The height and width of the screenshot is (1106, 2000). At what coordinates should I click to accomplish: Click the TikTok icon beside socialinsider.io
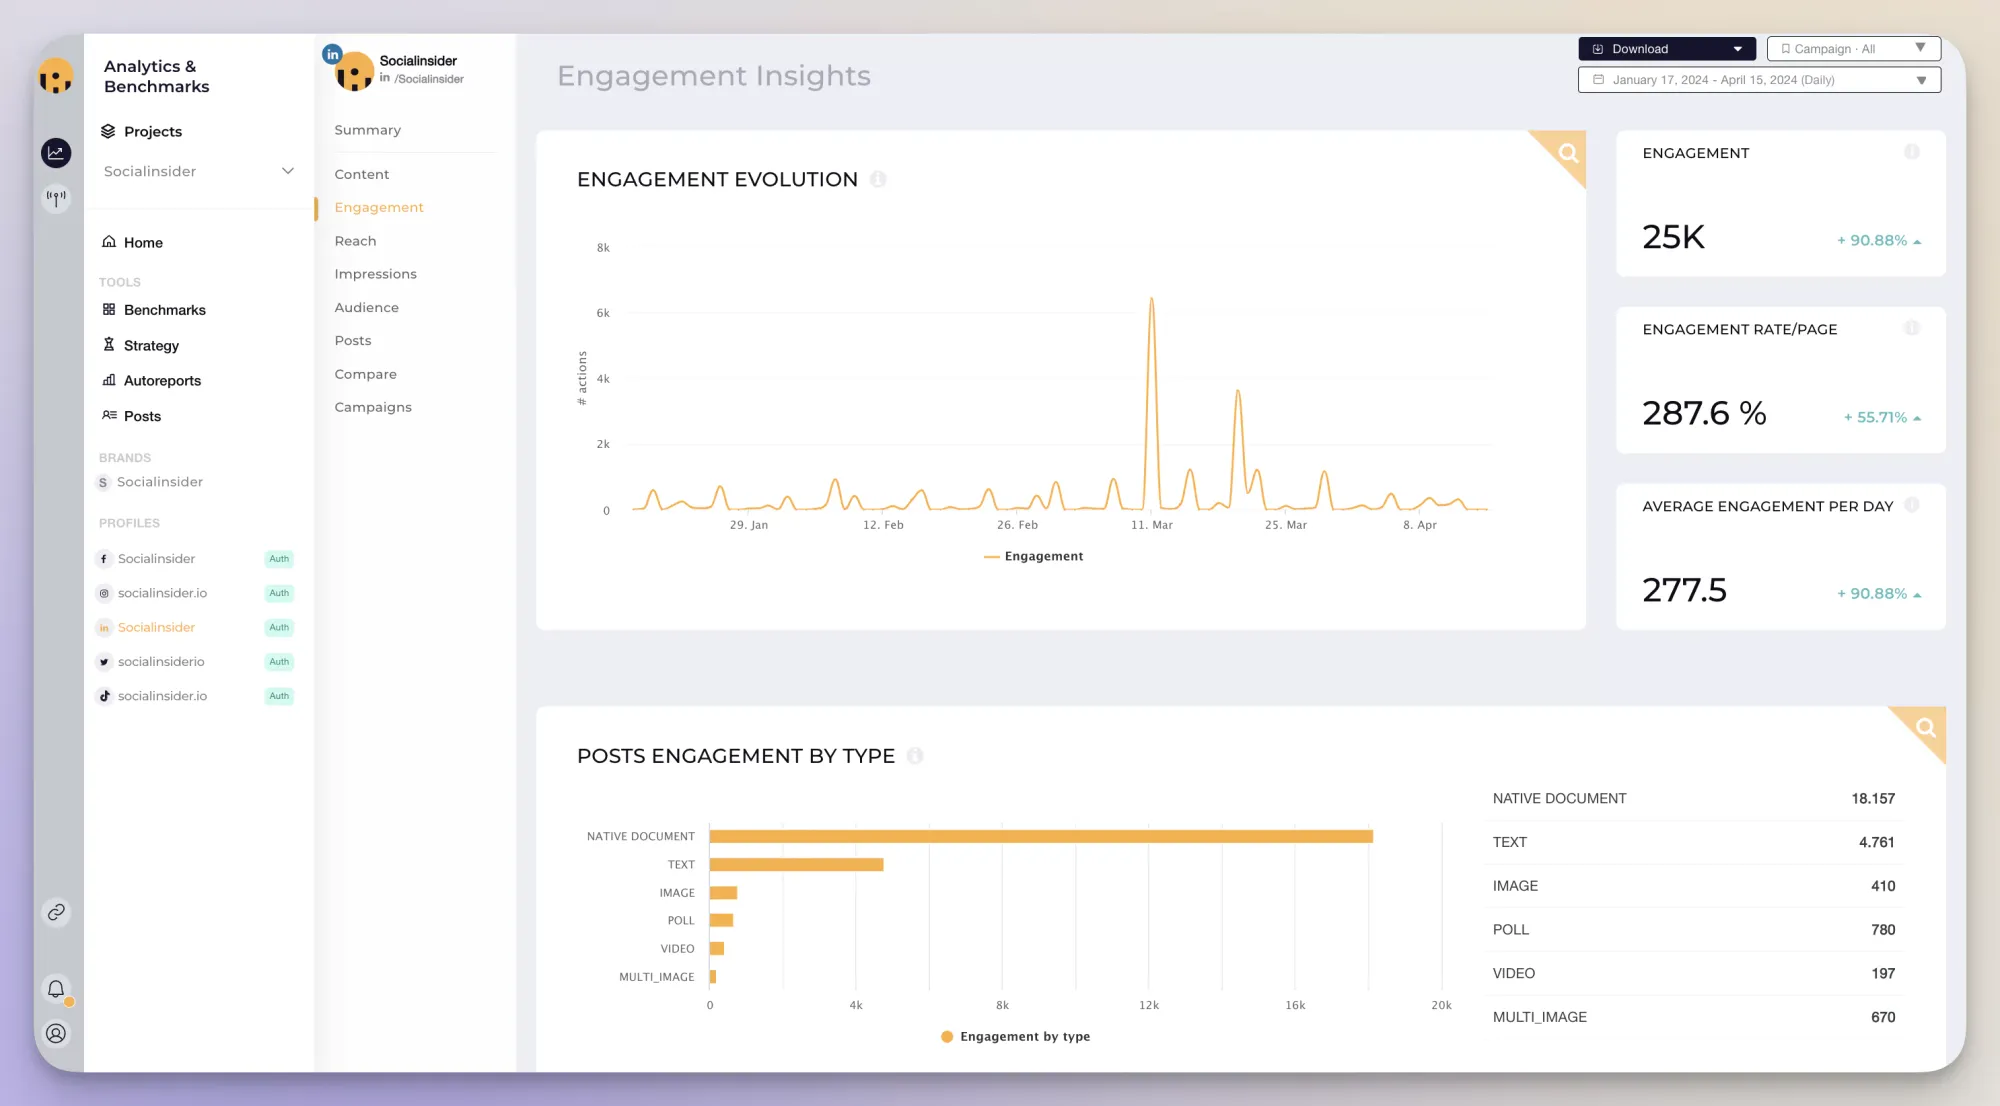(x=104, y=696)
